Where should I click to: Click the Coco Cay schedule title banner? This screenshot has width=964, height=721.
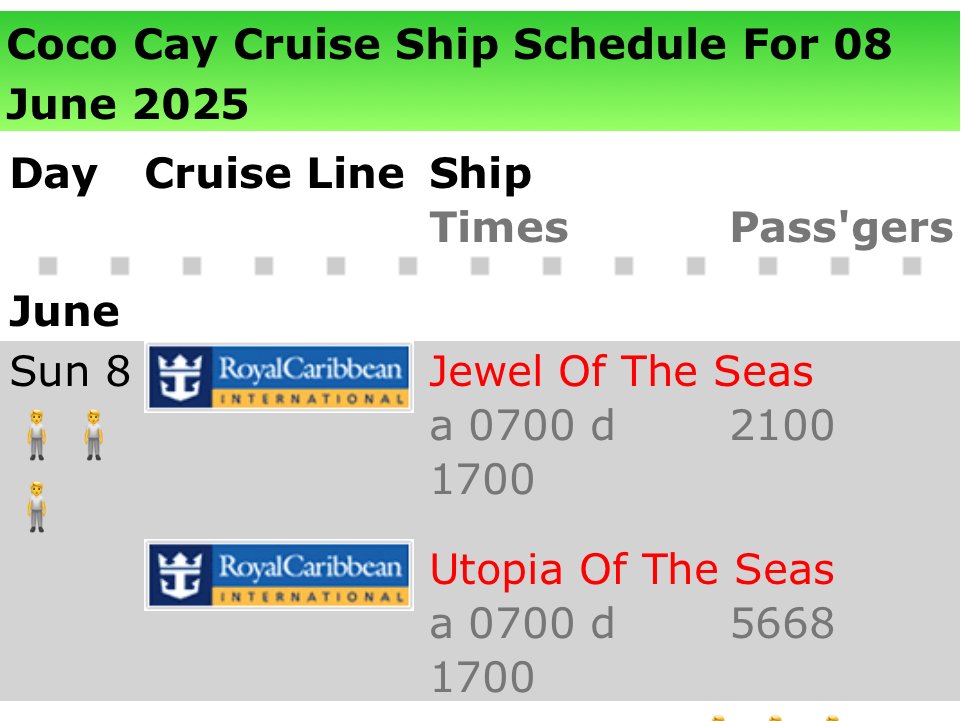point(480,71)
